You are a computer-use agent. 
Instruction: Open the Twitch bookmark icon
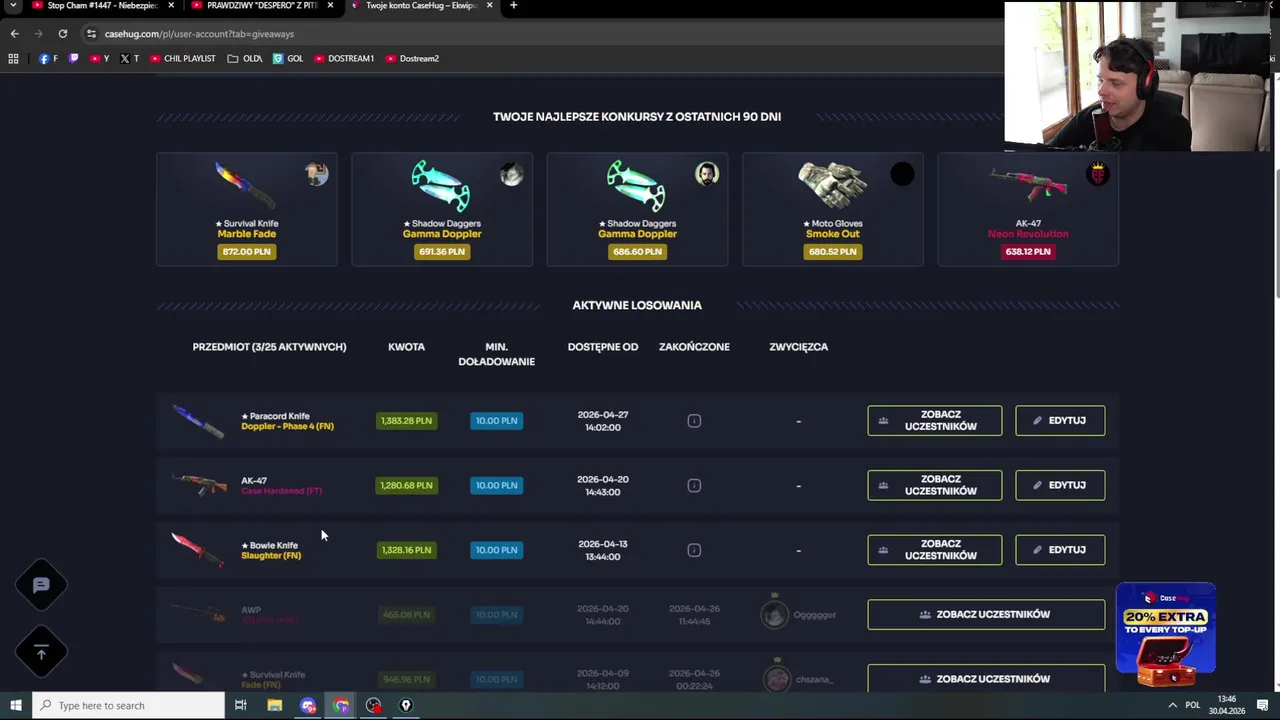73,58
